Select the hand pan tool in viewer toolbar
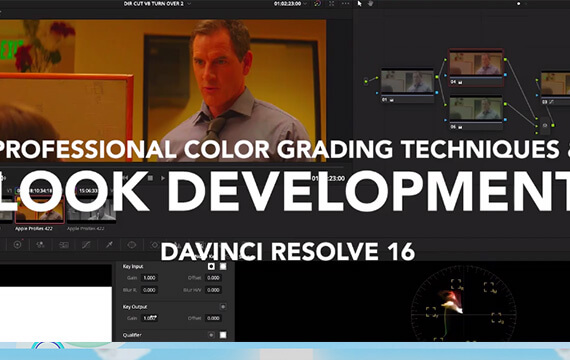 pyautogui.click(x=370, y=3)
